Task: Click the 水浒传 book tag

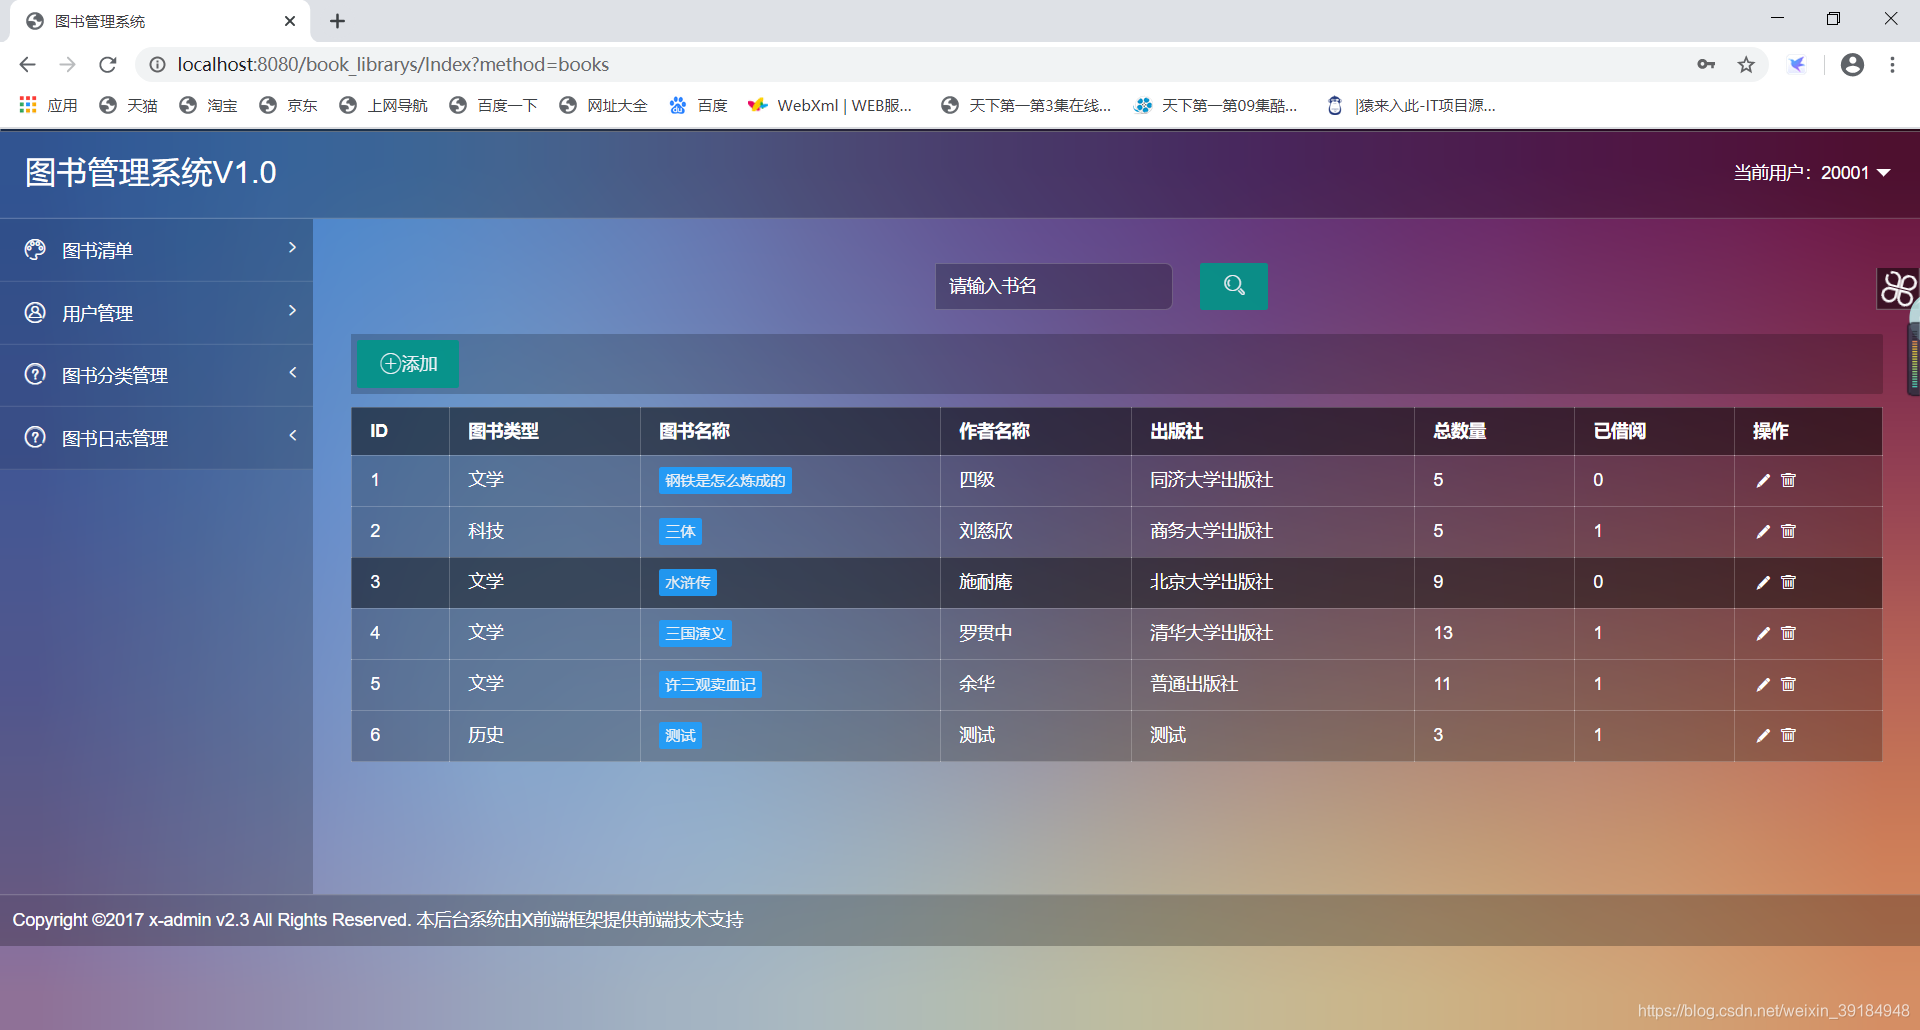Action: point(688,583)
